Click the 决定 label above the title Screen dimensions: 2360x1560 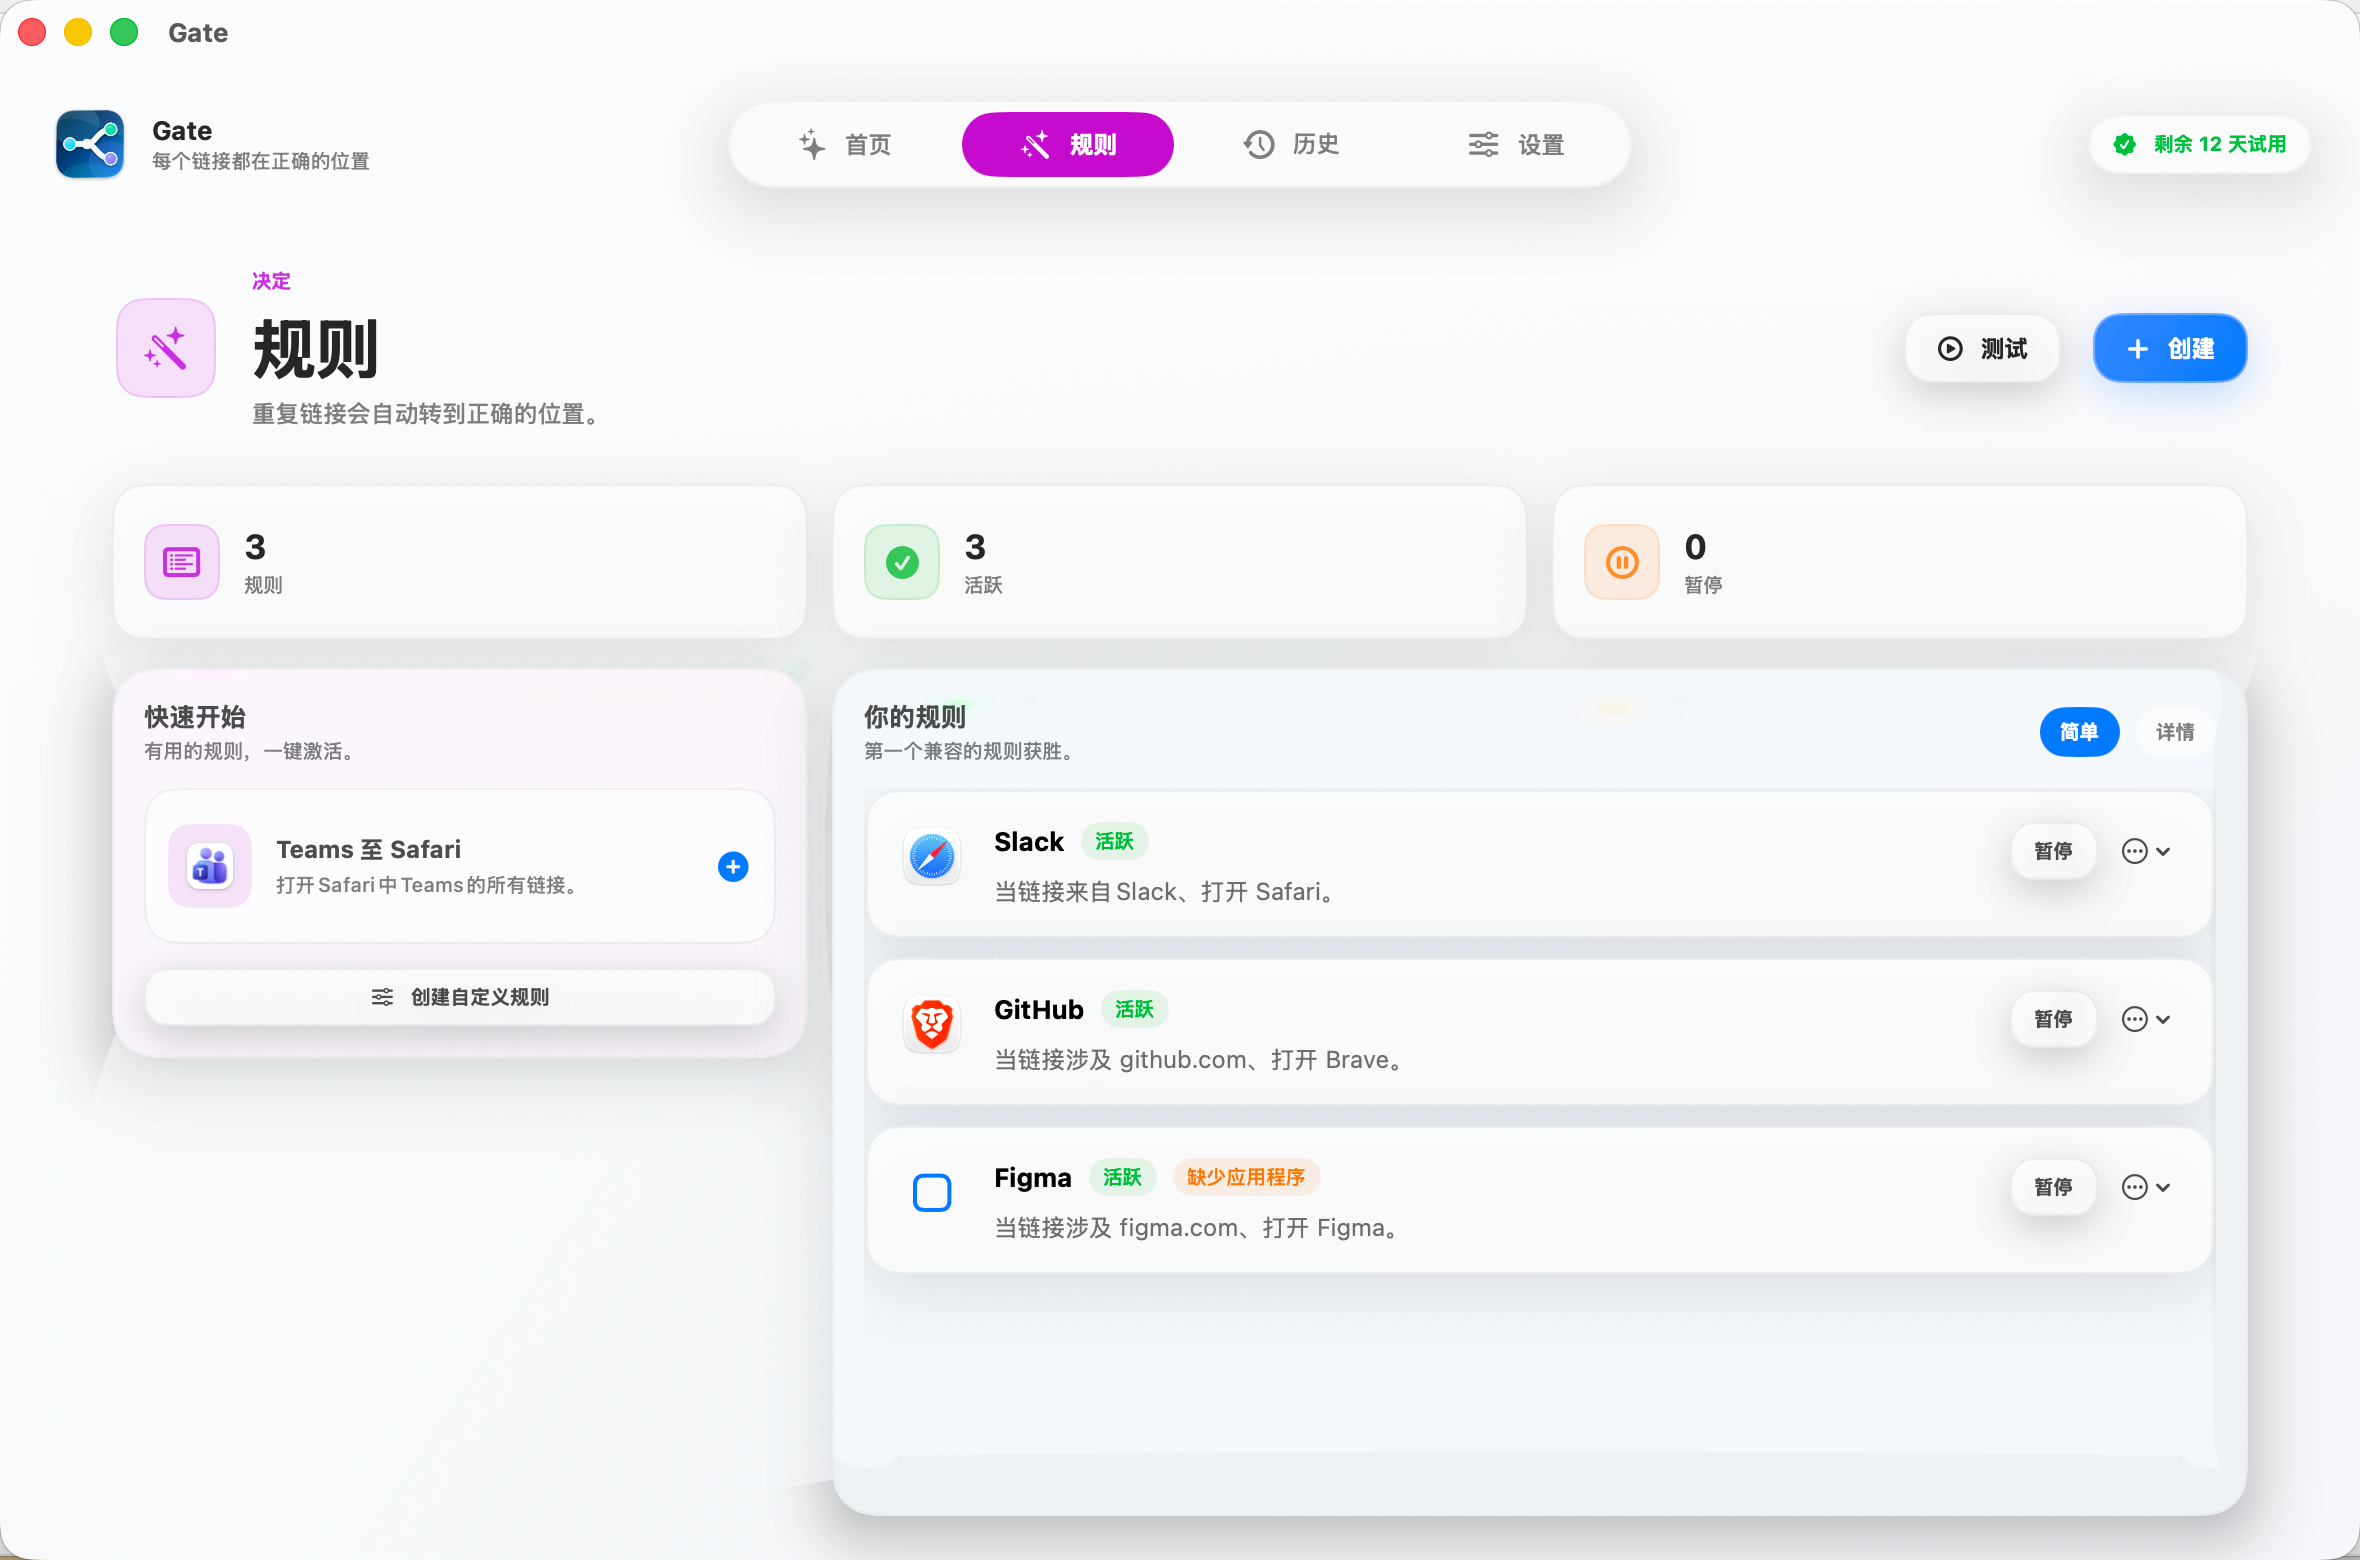coord(271,281)
